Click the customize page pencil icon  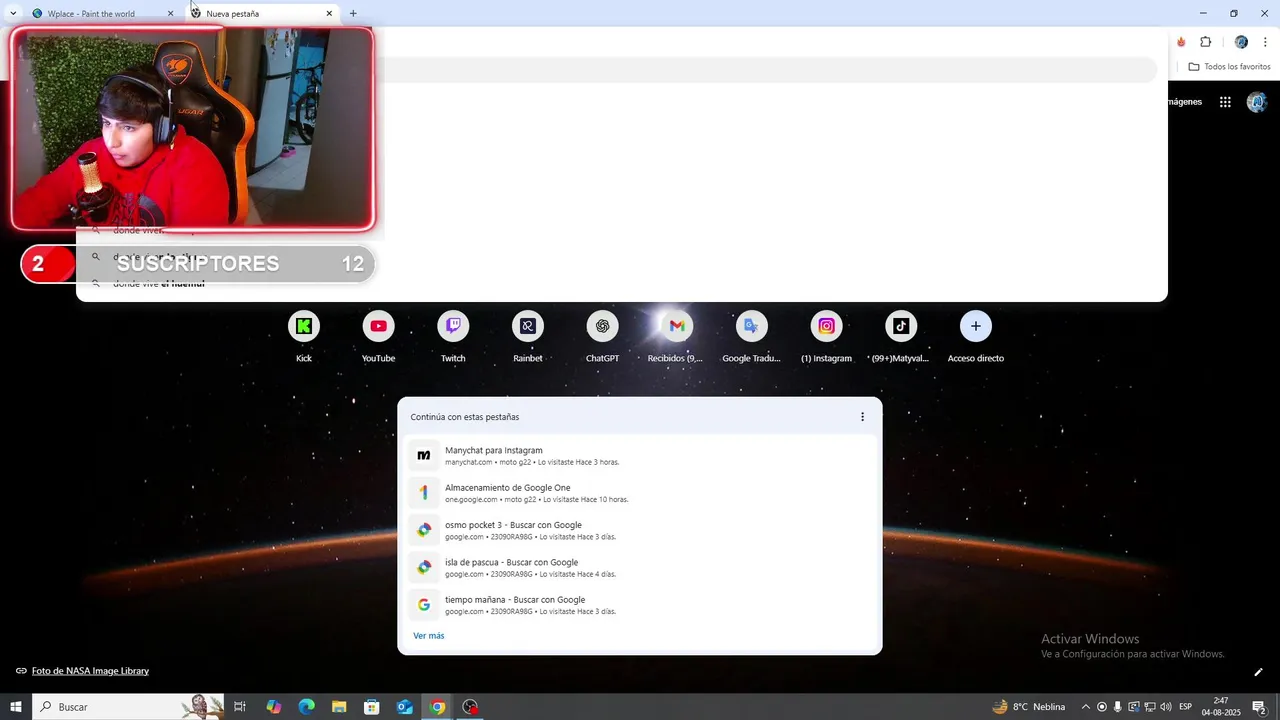(x=1258, y=672)
